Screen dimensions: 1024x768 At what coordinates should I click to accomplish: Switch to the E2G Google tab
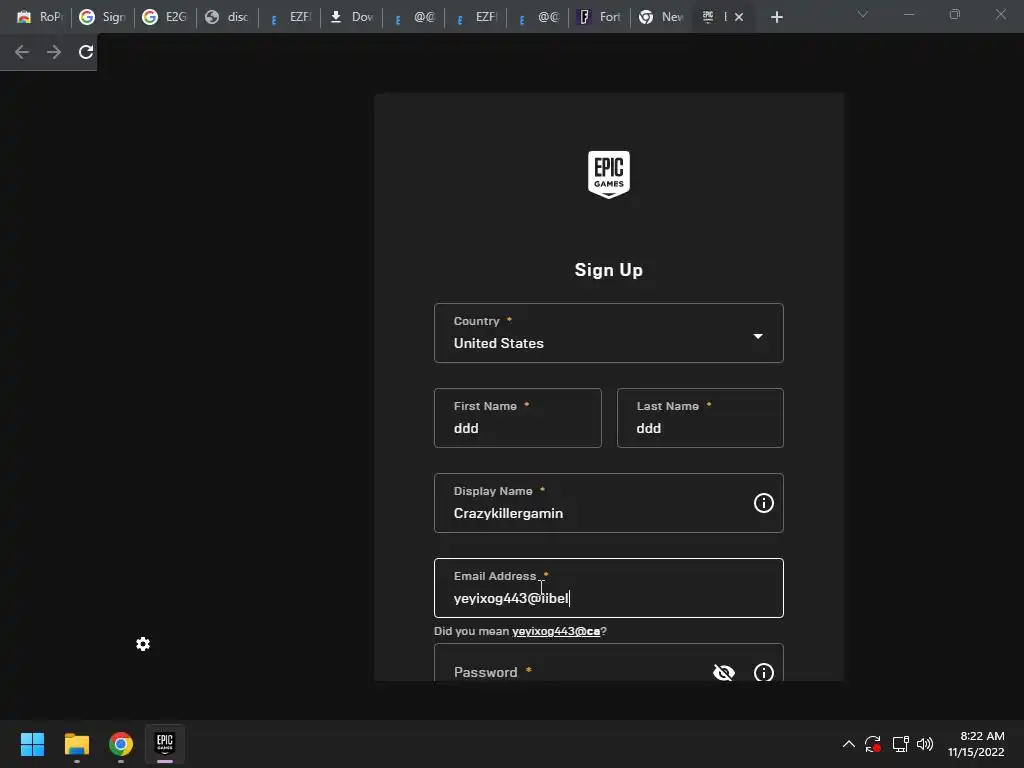(165, 17)
